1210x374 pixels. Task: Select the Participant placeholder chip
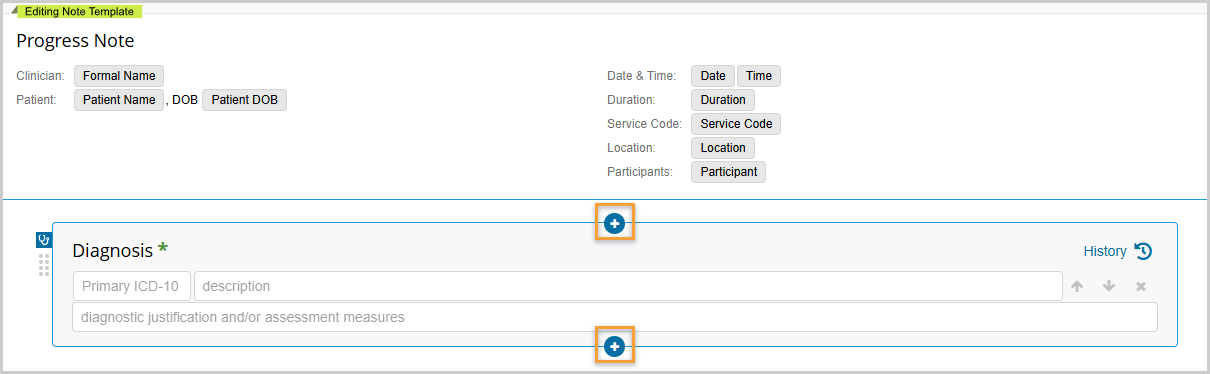coord(729,172)
